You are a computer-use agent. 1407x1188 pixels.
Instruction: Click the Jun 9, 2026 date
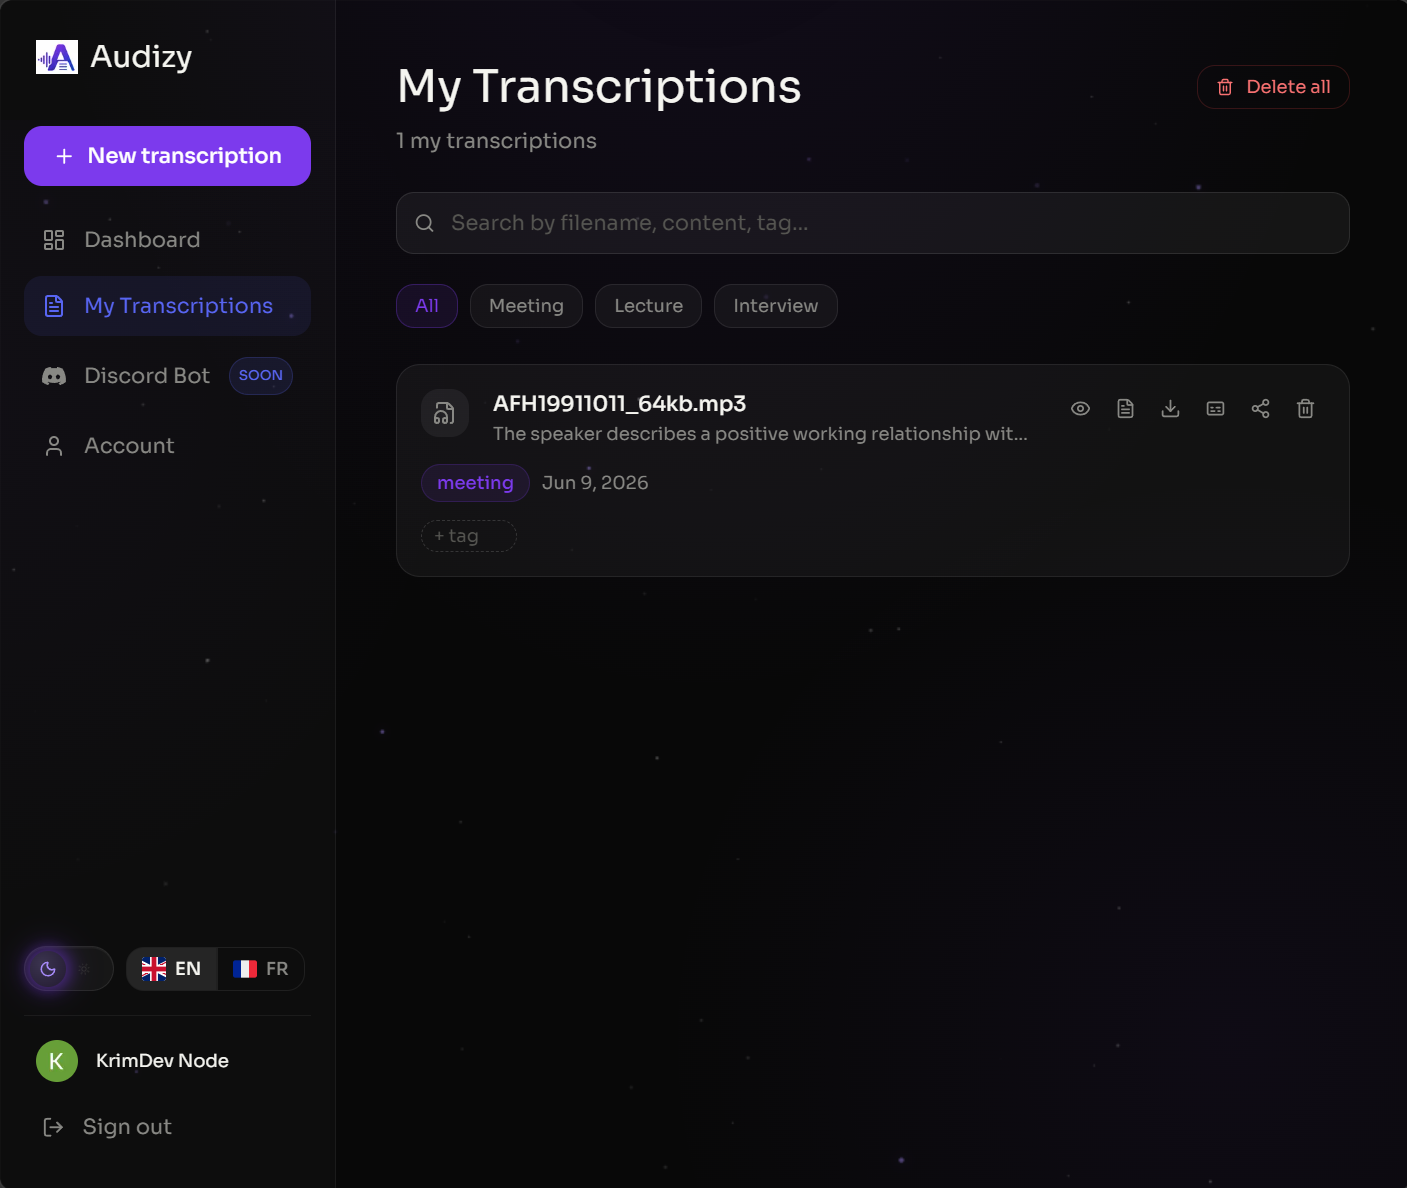[x=595, y=483]
